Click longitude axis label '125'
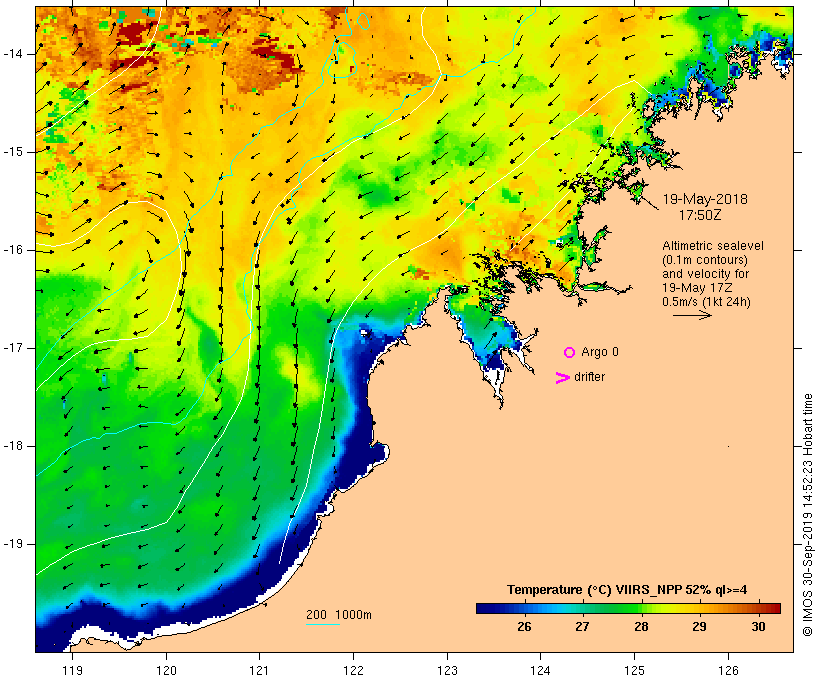 coord(635,671)
